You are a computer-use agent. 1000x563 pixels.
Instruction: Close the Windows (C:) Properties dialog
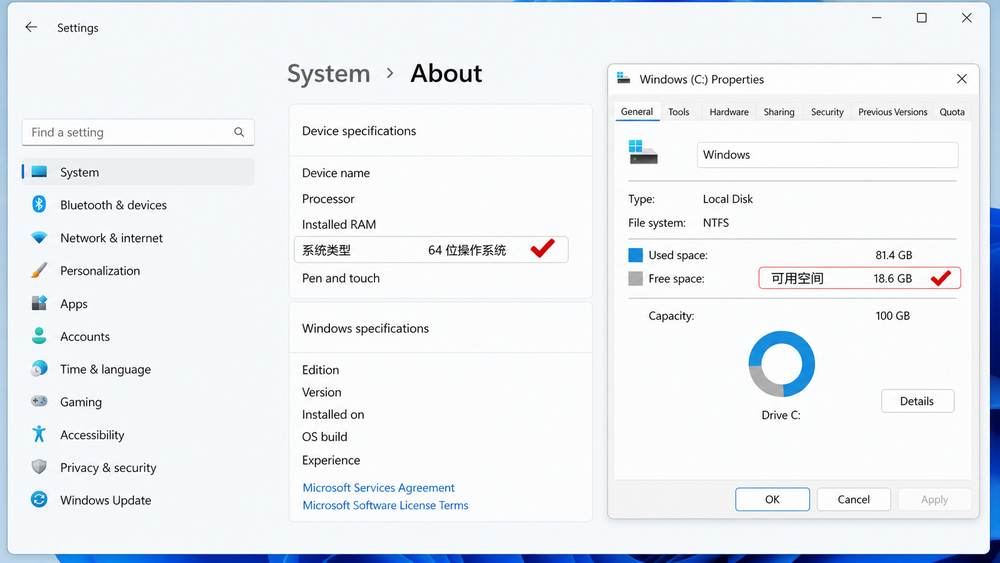(x=962, y=79)
